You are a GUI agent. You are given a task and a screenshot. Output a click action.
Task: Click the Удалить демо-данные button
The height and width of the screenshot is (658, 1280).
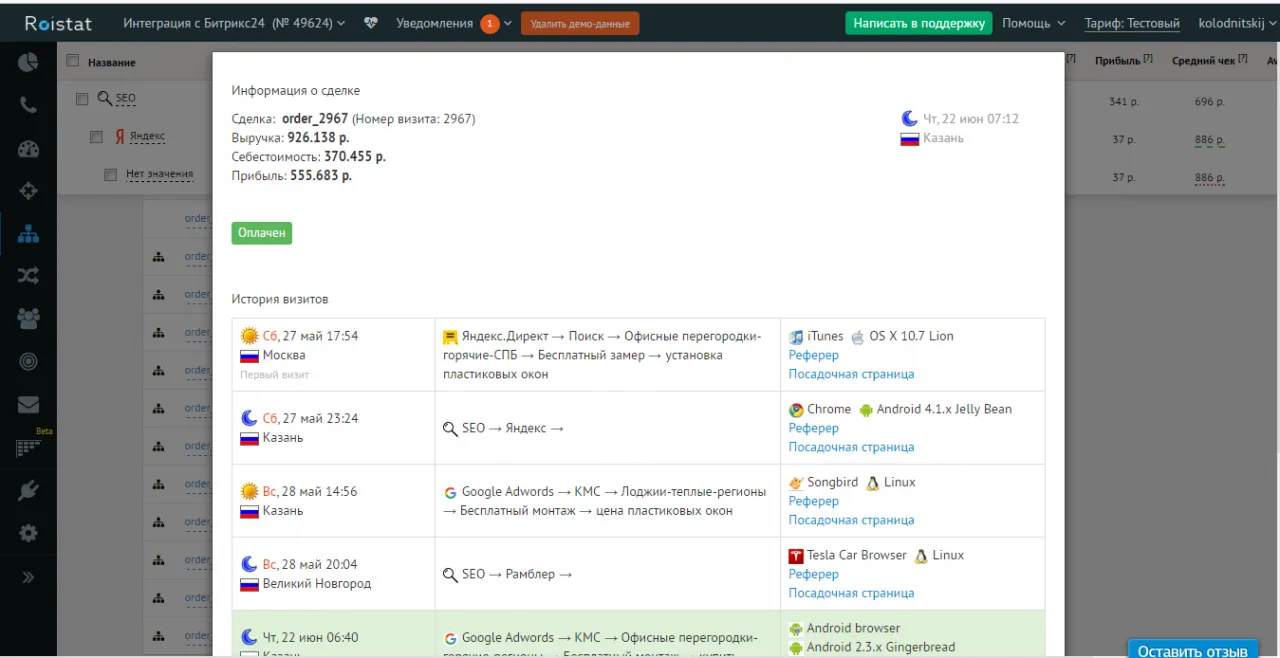click(x=580, y=22)
